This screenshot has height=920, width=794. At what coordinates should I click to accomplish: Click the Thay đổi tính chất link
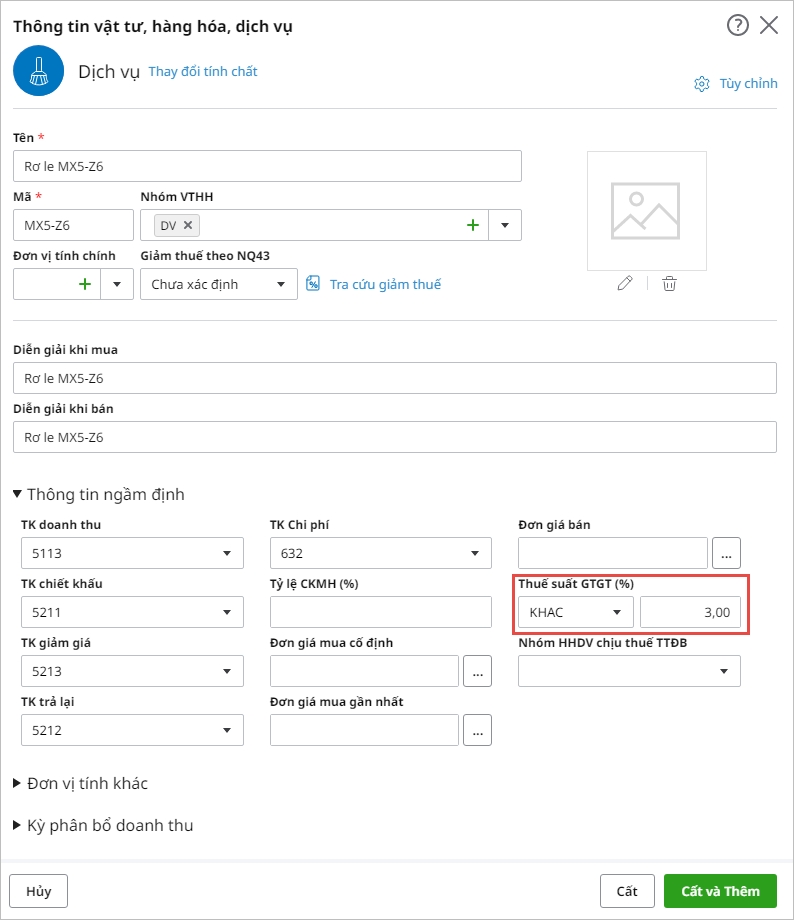203,72
